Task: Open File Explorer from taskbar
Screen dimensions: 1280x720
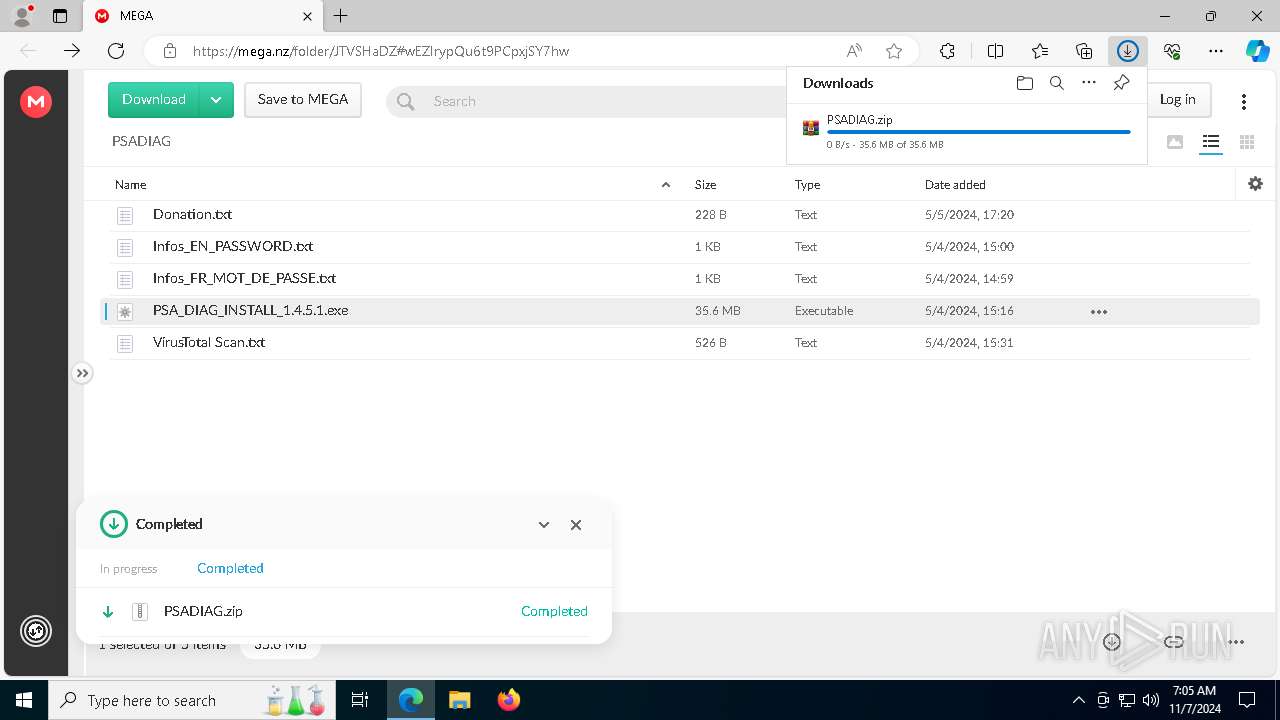Action: (459, 700)
